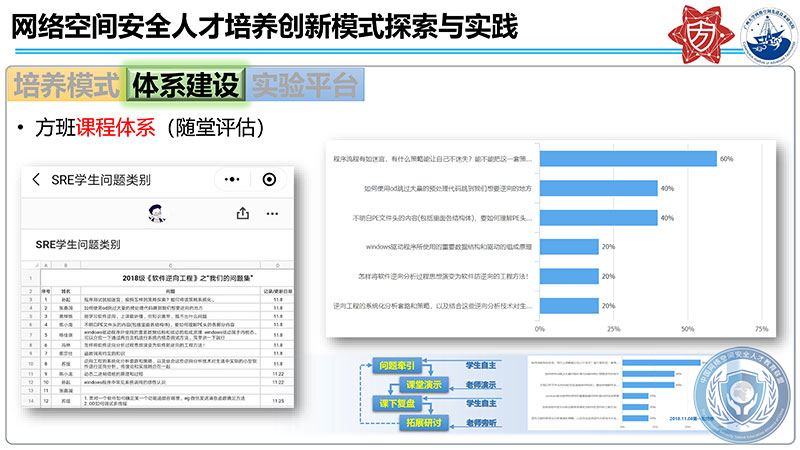The height and width of the screenshot is (450, 800).
Task: Click the red 课程体系 text in the bullet
Action: 116,128
